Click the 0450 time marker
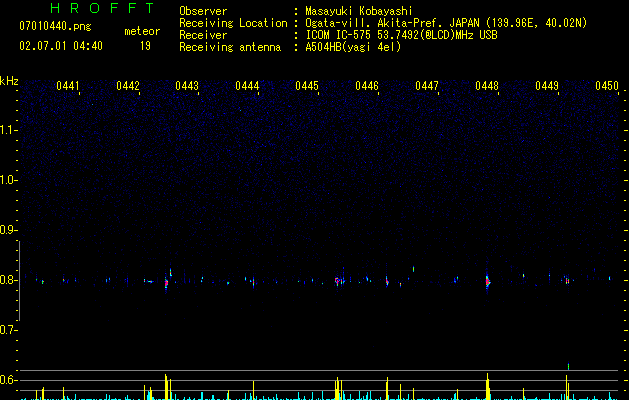 pyautogui.click(x=607, y=86)
